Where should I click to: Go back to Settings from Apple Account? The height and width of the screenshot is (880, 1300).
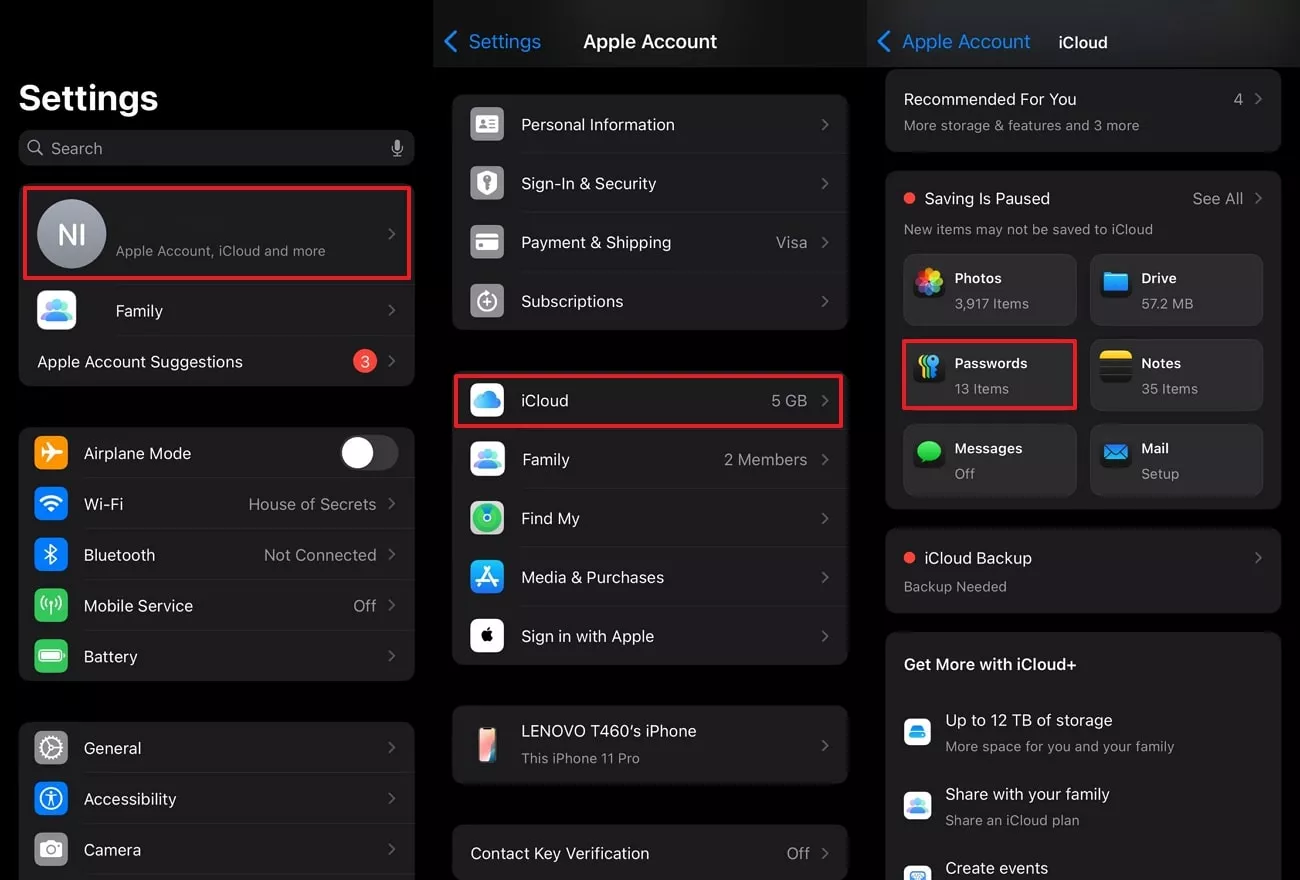coord(493,41)
